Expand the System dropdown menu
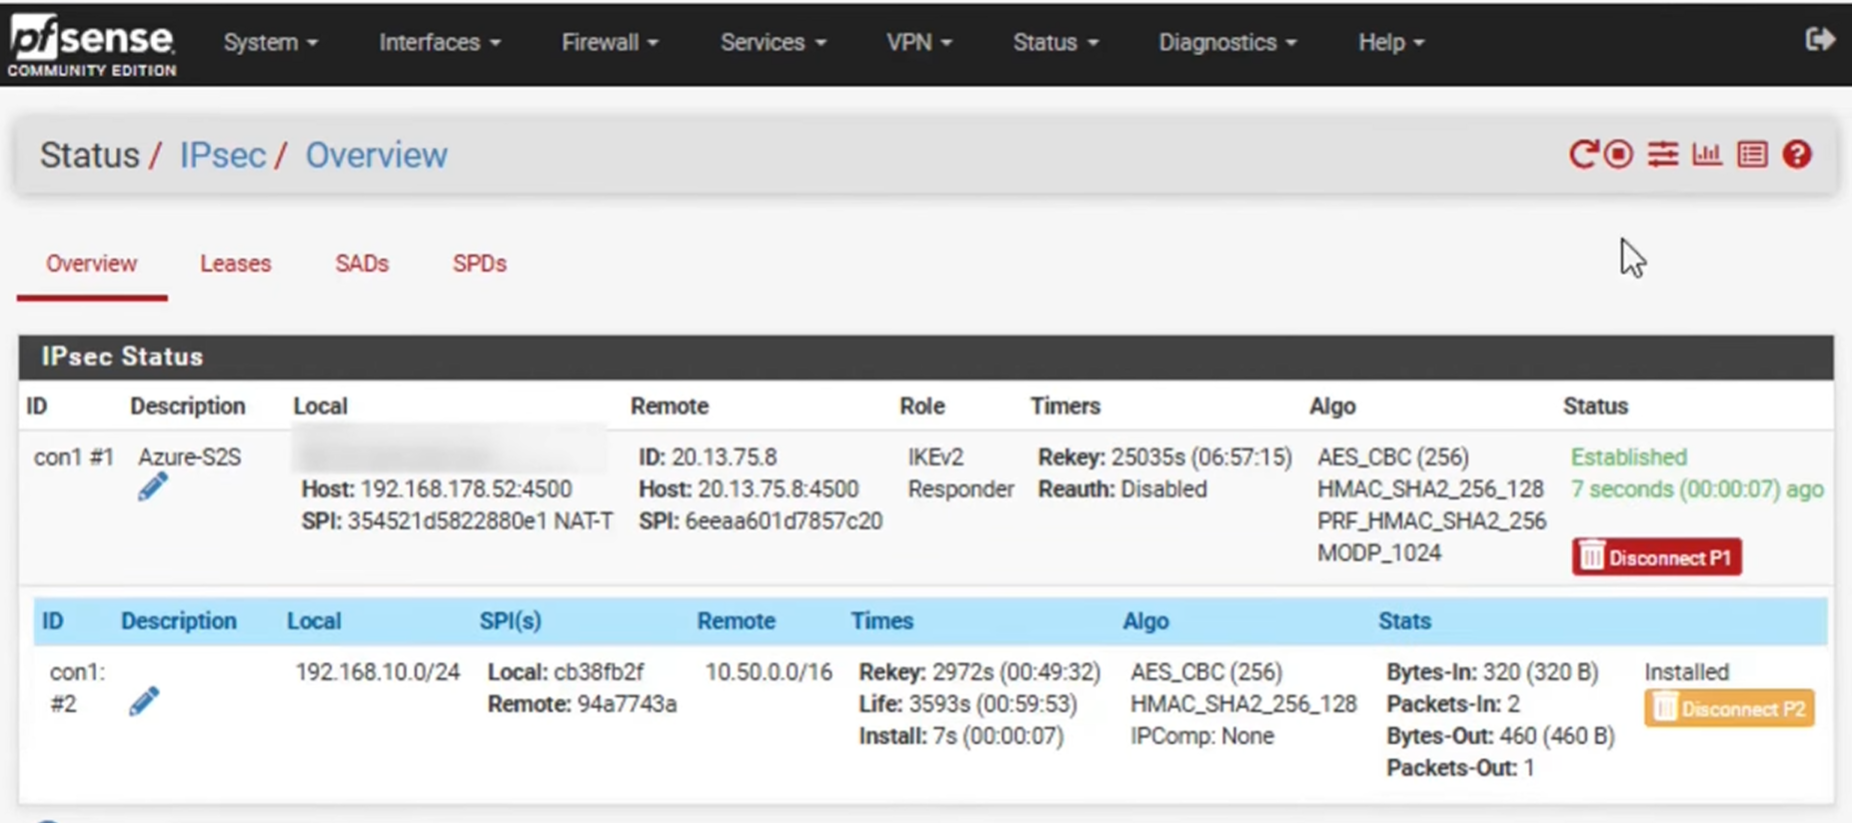The image size is (1852, 823). click(270, 43)
